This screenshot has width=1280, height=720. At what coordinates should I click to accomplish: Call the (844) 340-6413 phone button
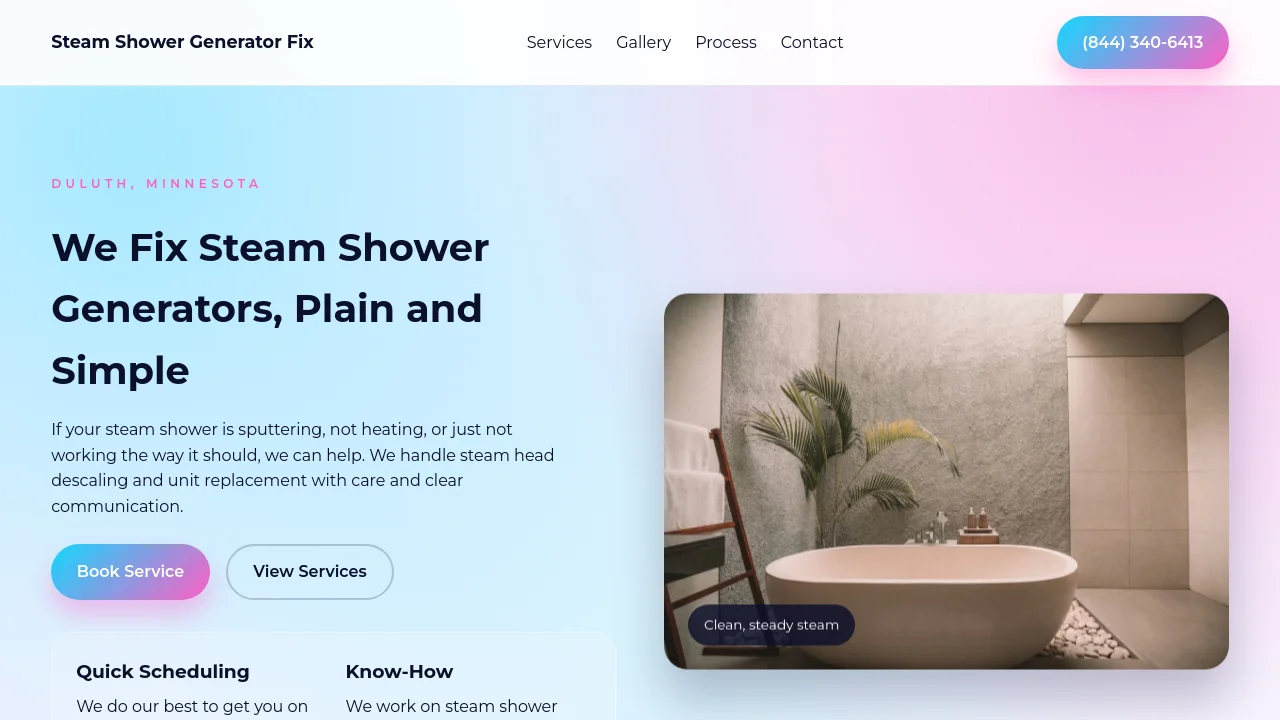[1143, 42]
